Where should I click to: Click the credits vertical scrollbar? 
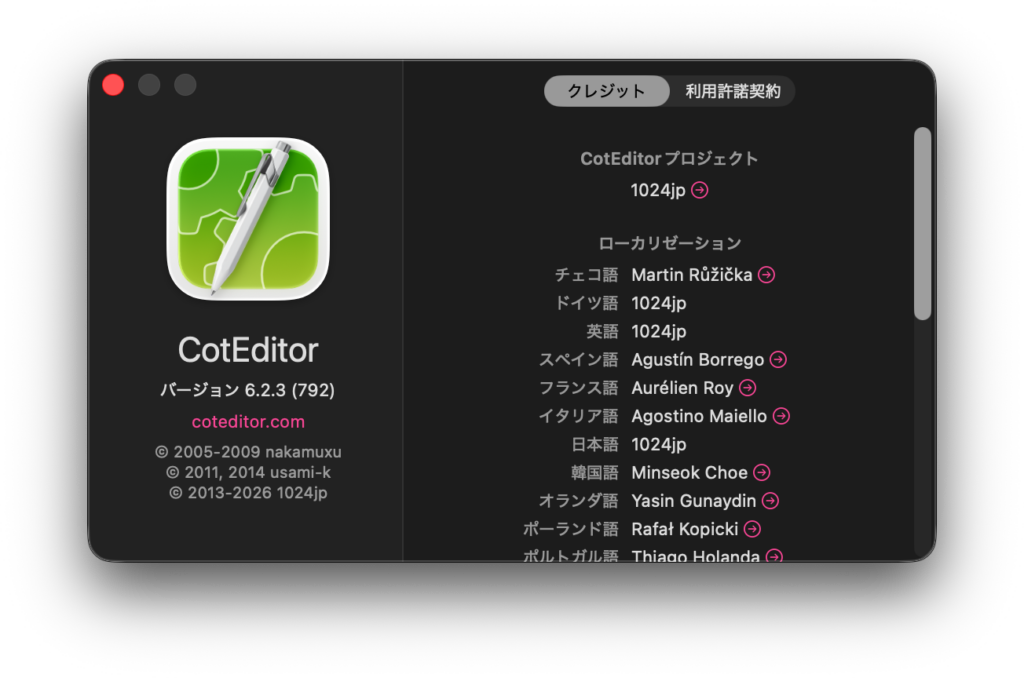pos(922,223)
